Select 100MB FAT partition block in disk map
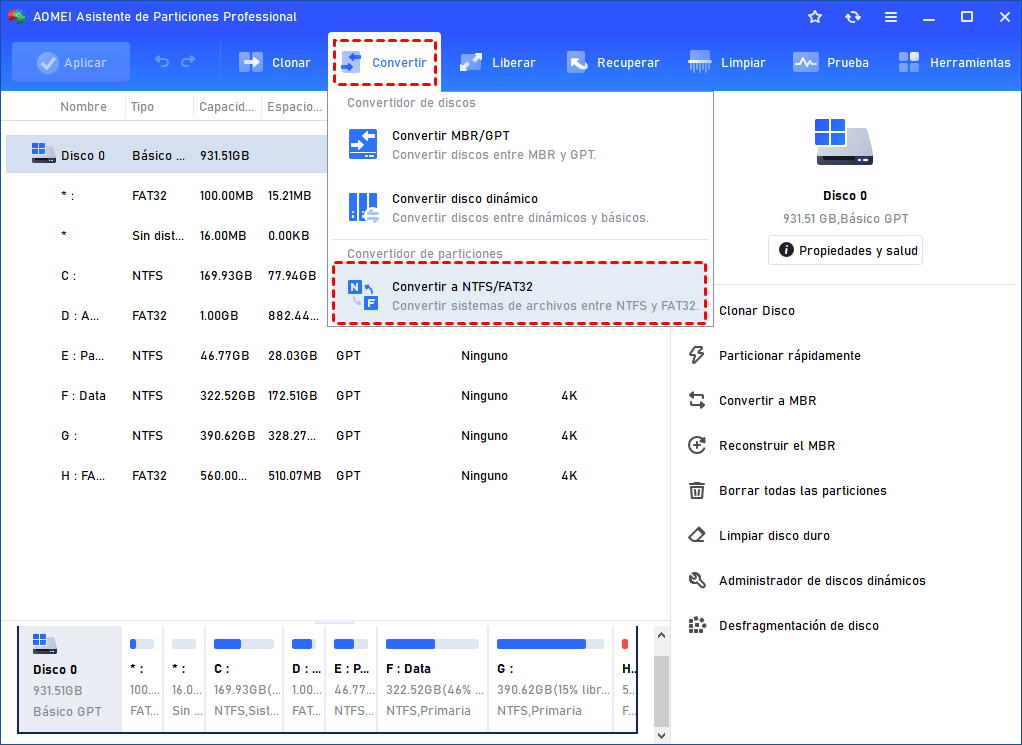1022x745 pixels. click(x=143, y=679)
